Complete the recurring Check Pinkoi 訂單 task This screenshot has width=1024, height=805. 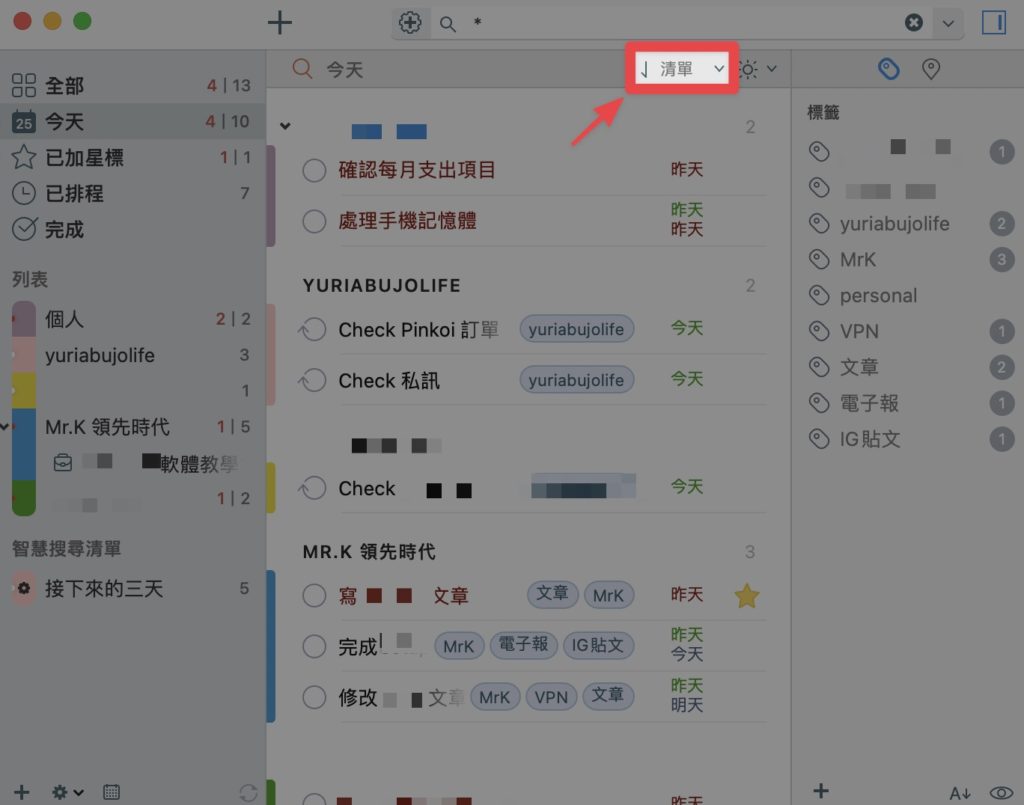coord(313,329)
